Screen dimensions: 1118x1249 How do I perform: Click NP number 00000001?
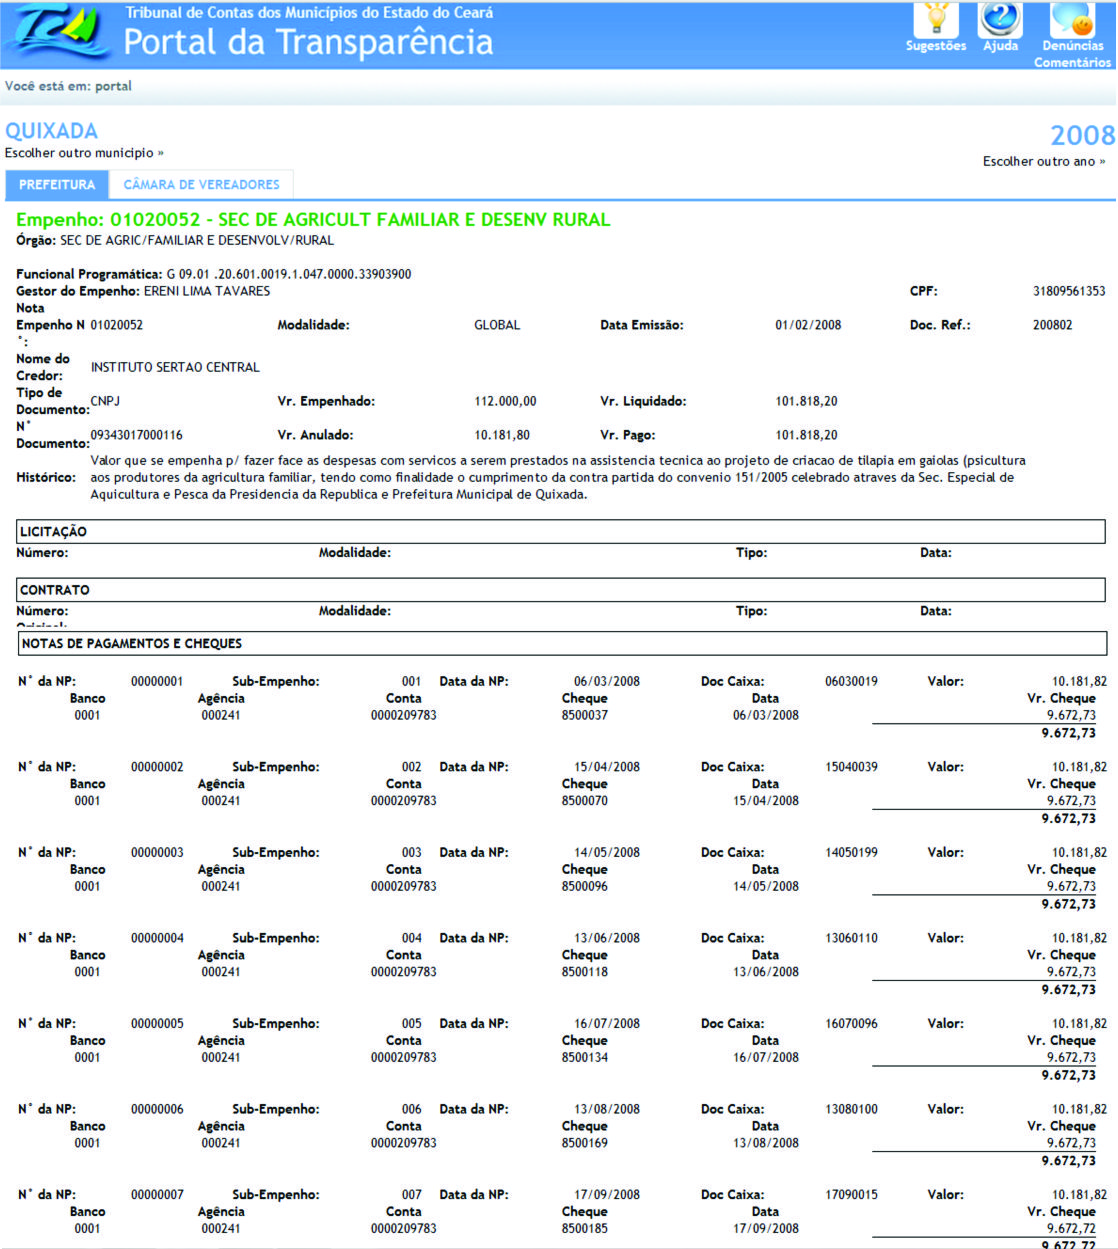click(x=157, y=682)
